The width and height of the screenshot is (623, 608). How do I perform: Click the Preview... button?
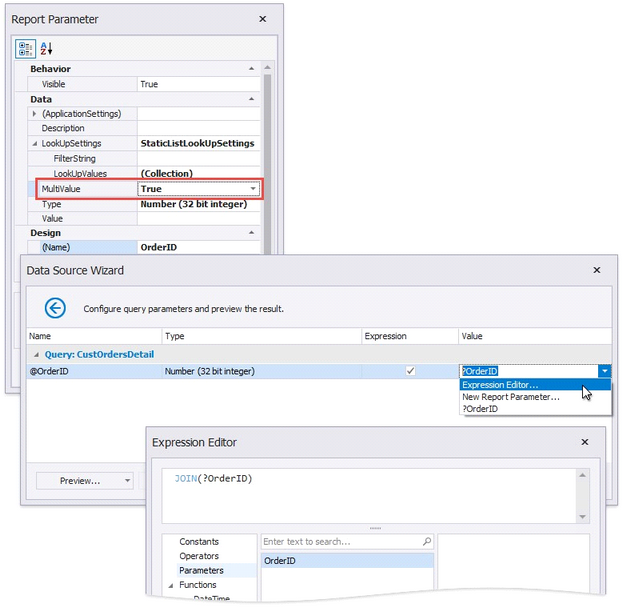click(80, 481)
